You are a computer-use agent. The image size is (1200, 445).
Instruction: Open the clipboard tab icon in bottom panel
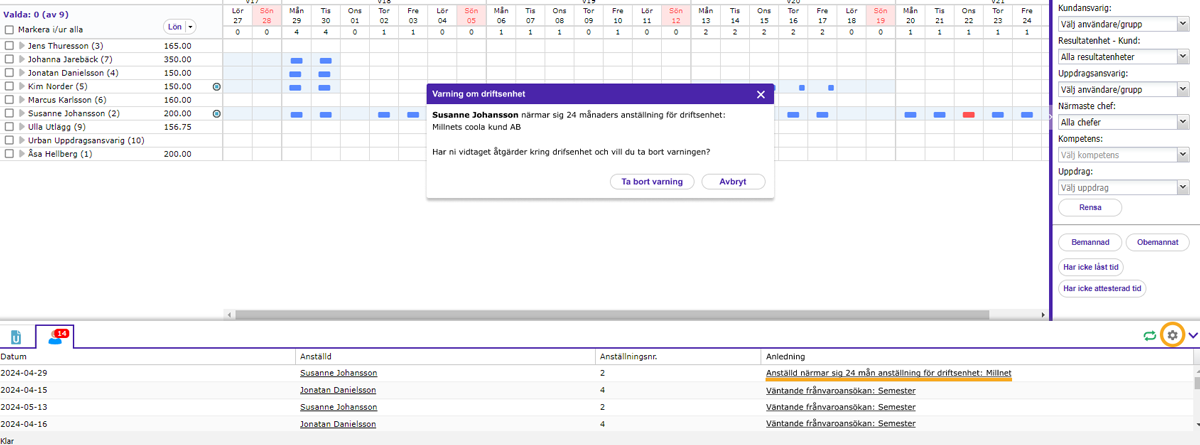click(17, 337)
